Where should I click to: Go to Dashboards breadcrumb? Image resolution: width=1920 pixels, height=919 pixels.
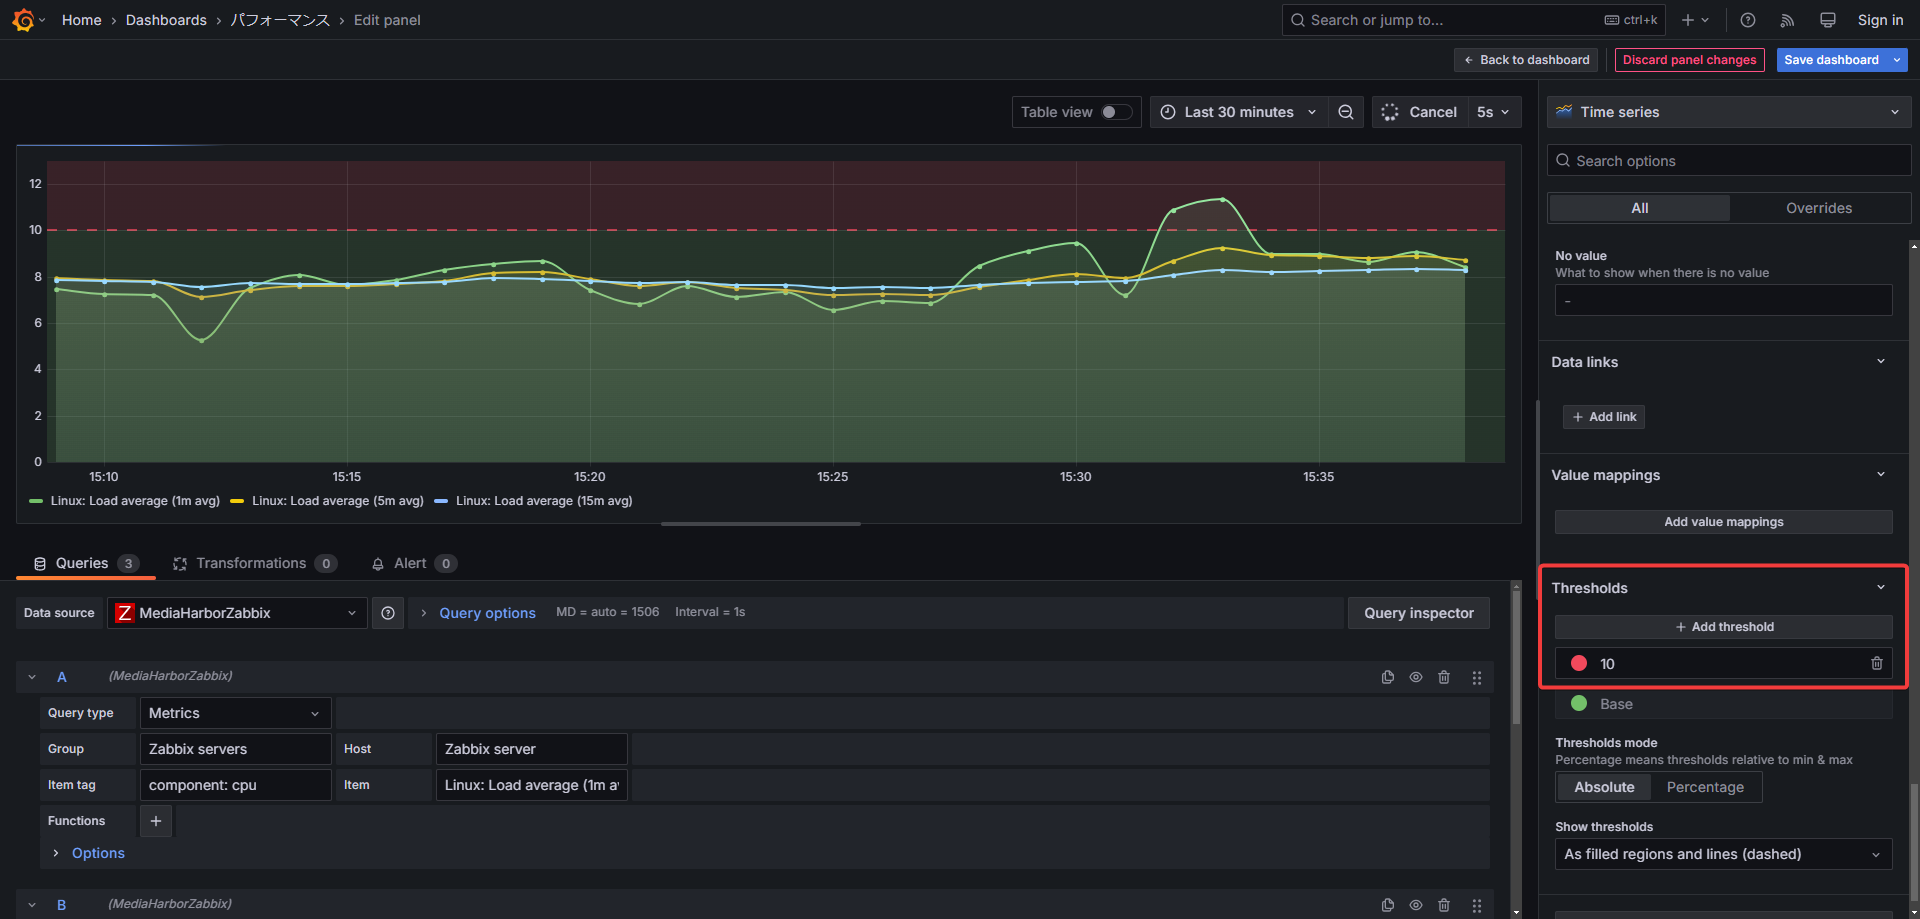coord(166,20)
